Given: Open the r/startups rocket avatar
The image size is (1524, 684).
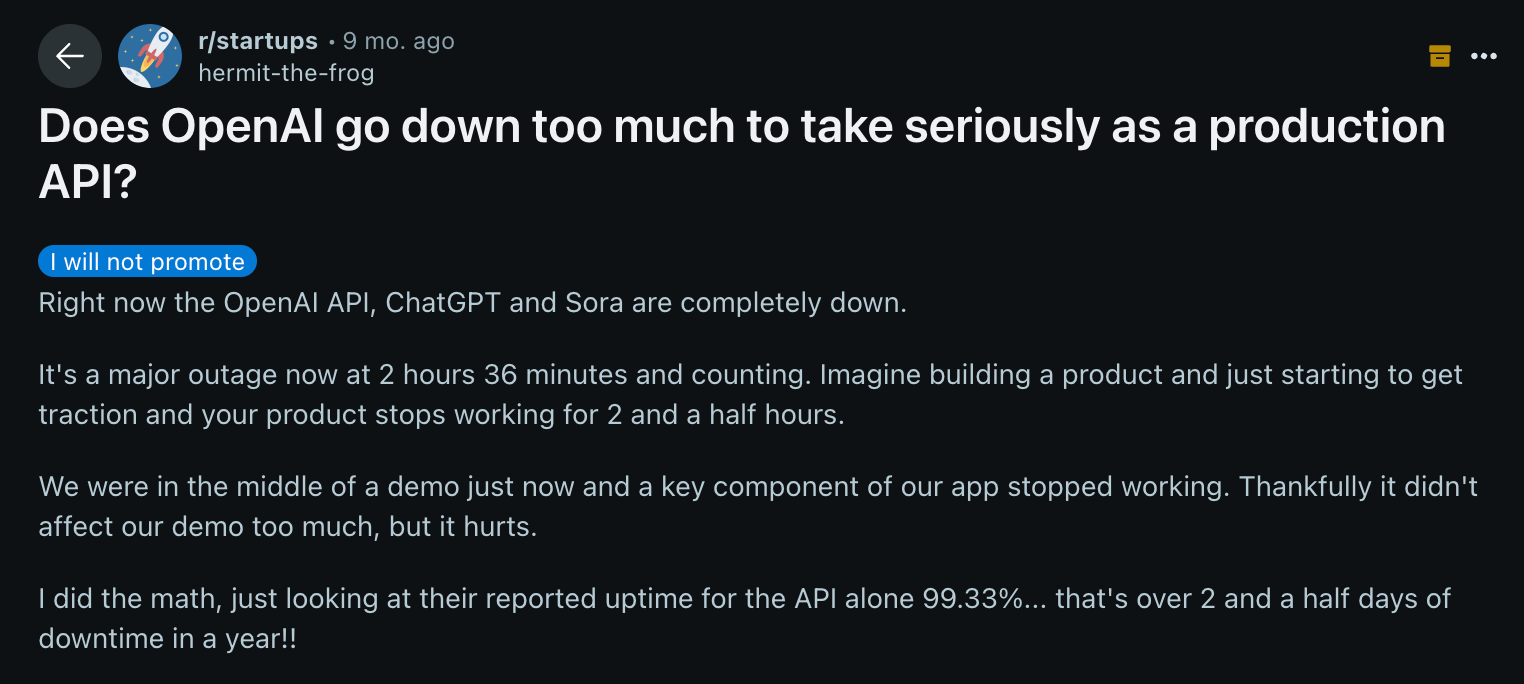Looking at the screenshot, I should pos(150,56).
